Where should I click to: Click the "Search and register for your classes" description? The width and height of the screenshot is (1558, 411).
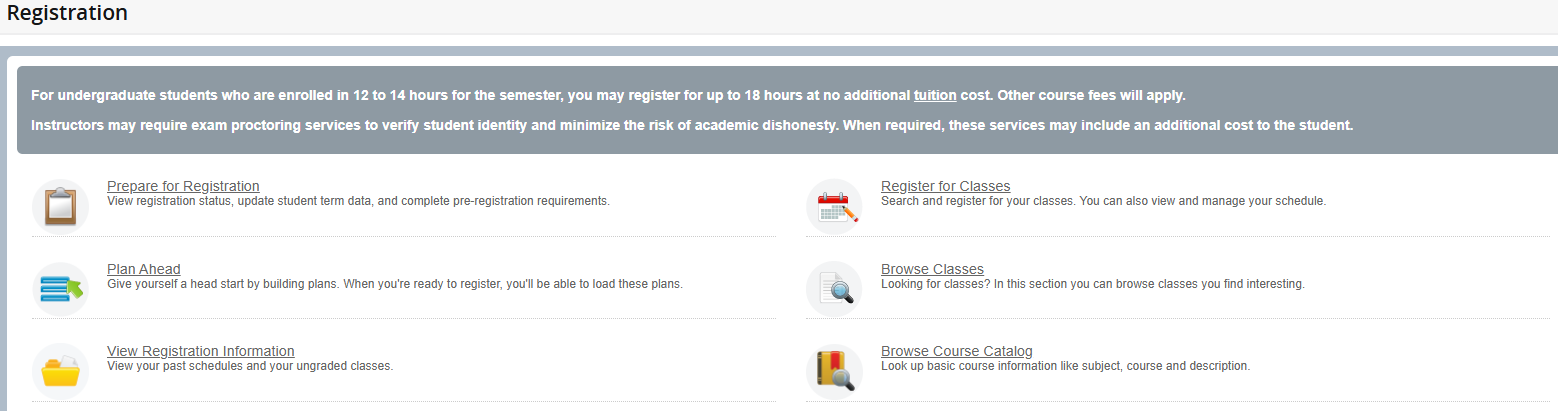pos(1103,201)
